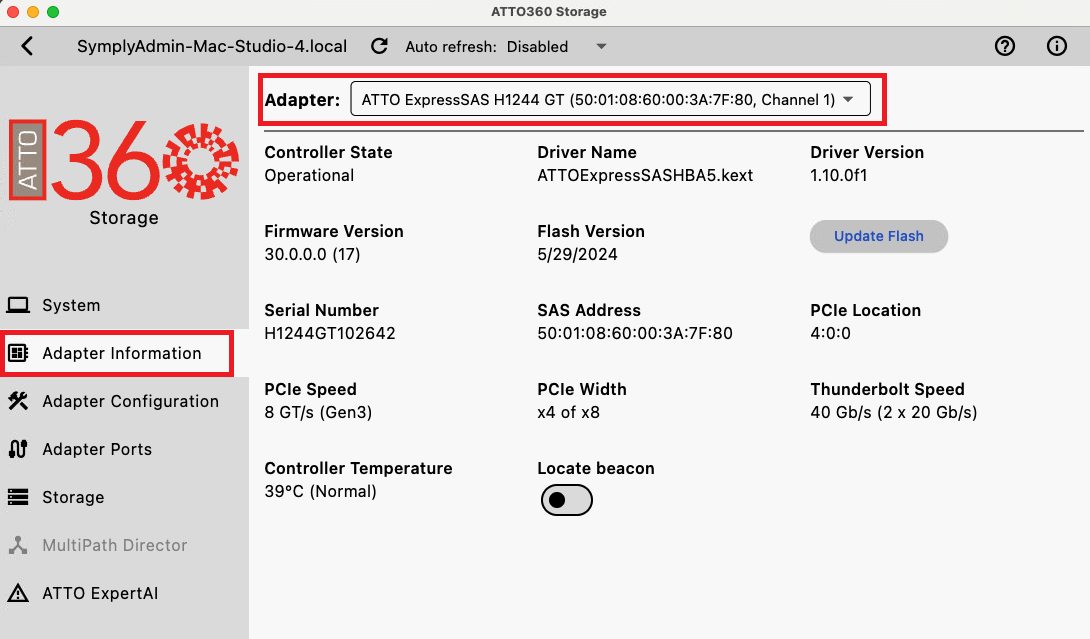1090x639 pixels.
Task: Click the PCIe Location value 4:0:0
Action: 830,333
